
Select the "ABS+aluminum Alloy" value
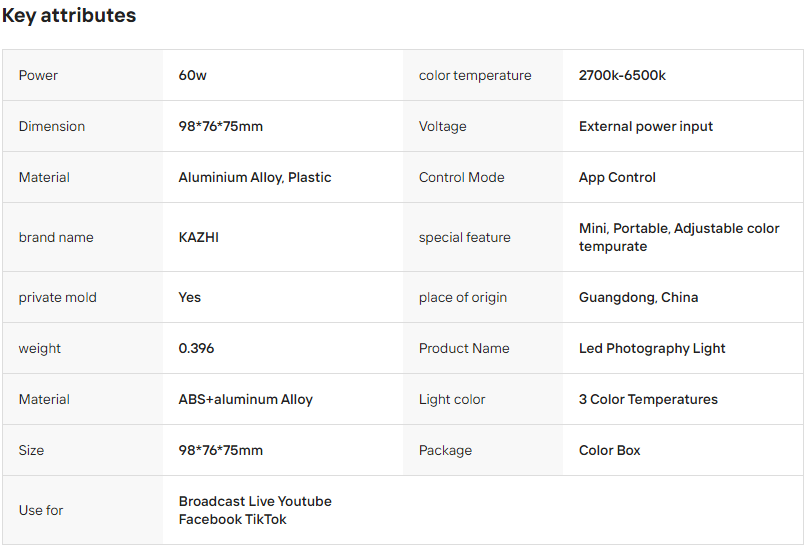(x=245, y=399)
